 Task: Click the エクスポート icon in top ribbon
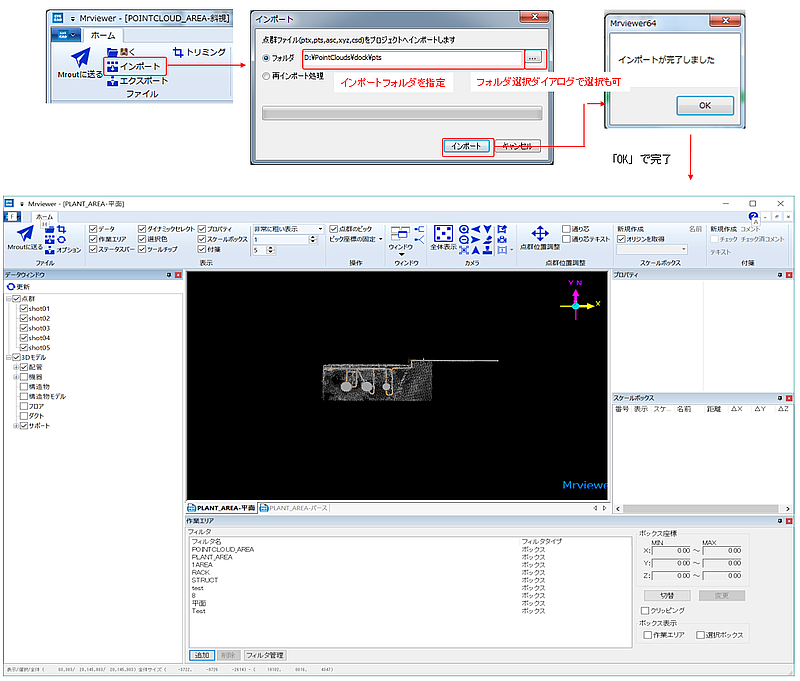coord(113,81)
